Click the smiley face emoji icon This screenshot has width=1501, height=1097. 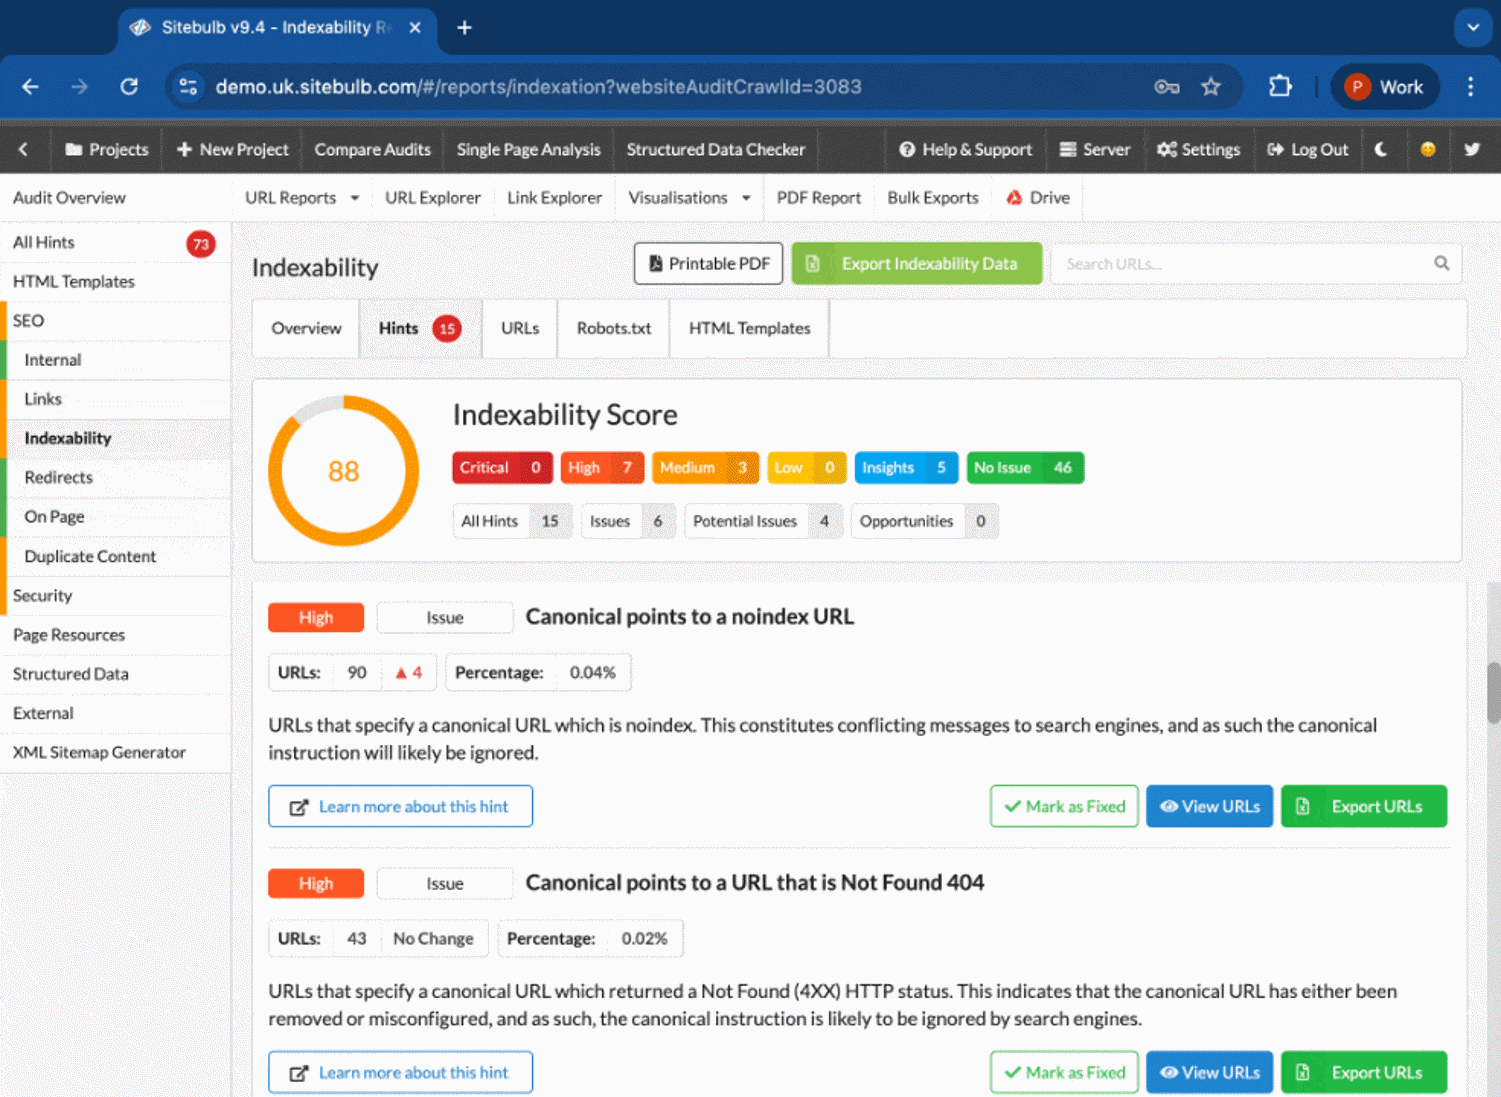(x=1427, y=149)
